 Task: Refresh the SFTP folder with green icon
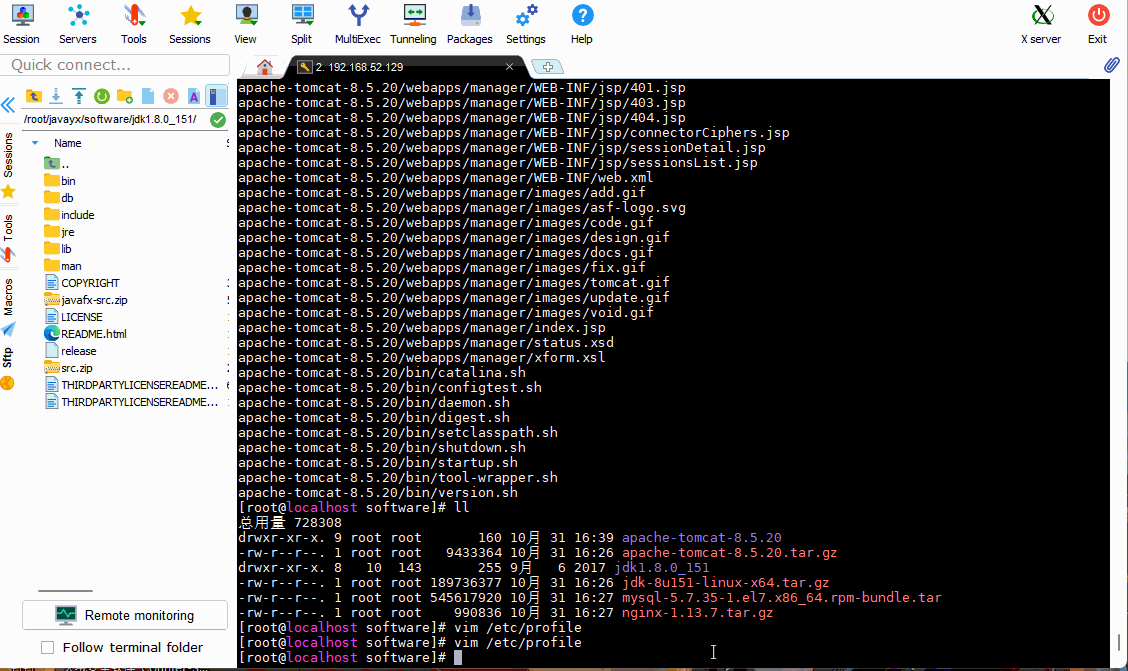101,96
